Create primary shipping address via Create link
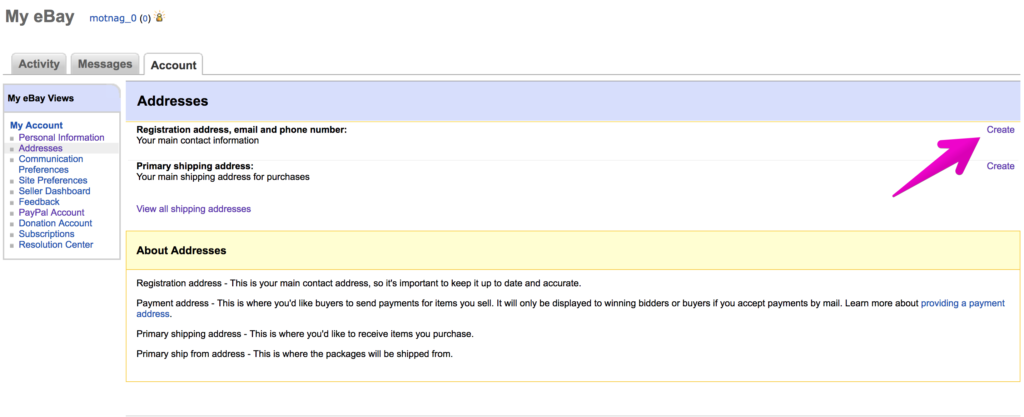 pyautogui.click(x=1000, y=166)
